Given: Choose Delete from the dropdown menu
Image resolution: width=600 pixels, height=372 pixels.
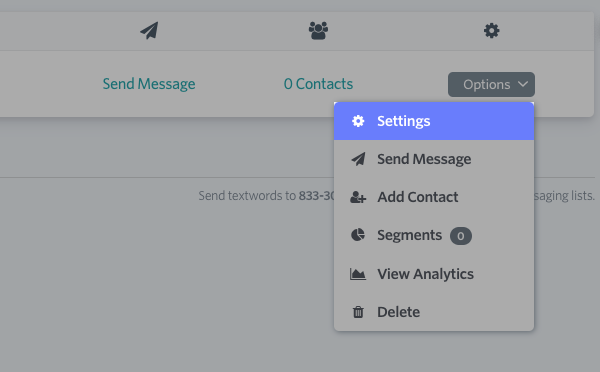Looking at the screenshot, I should 434,312.
